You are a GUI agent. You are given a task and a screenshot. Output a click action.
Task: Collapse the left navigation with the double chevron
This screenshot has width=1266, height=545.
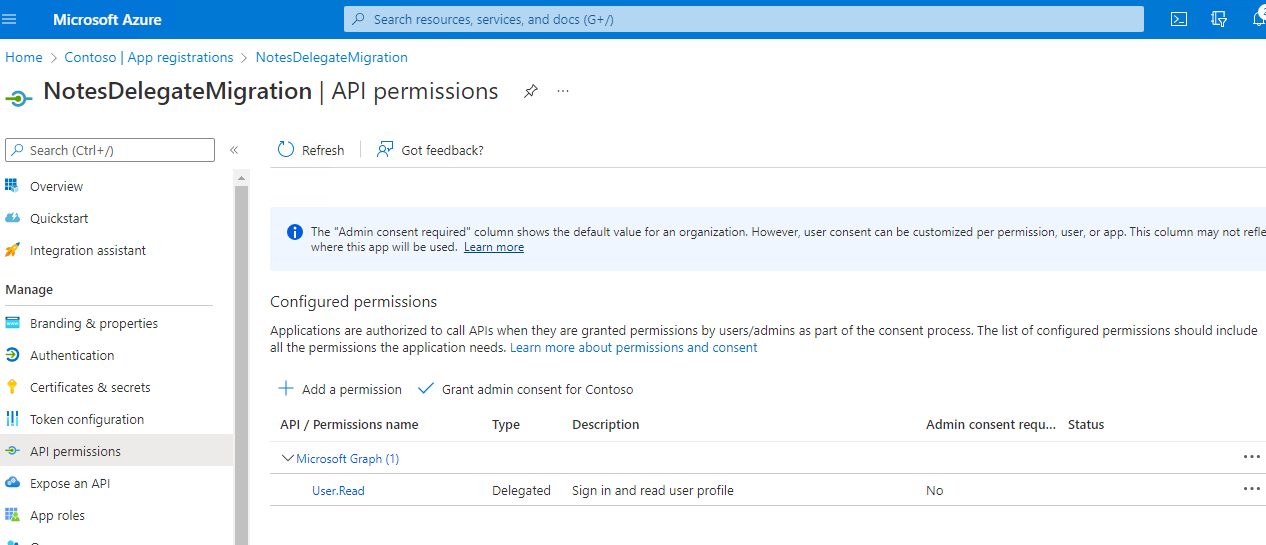coord(234,150)
